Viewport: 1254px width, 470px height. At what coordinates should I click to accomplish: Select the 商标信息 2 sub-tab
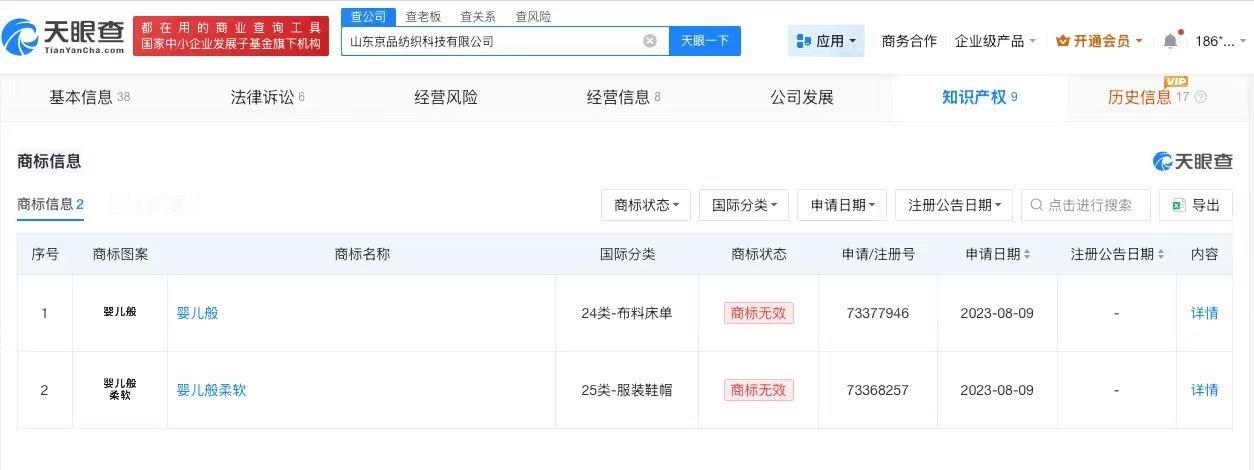pos(50,205)
